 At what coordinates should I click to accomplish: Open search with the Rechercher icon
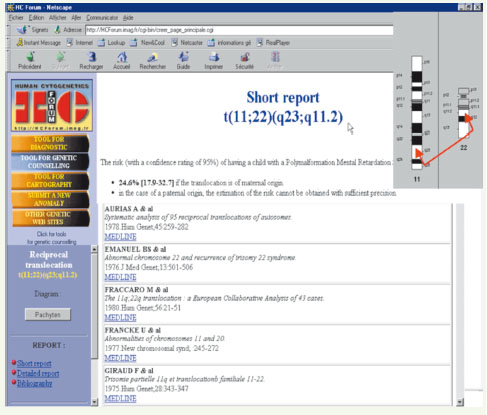(152, 57)
